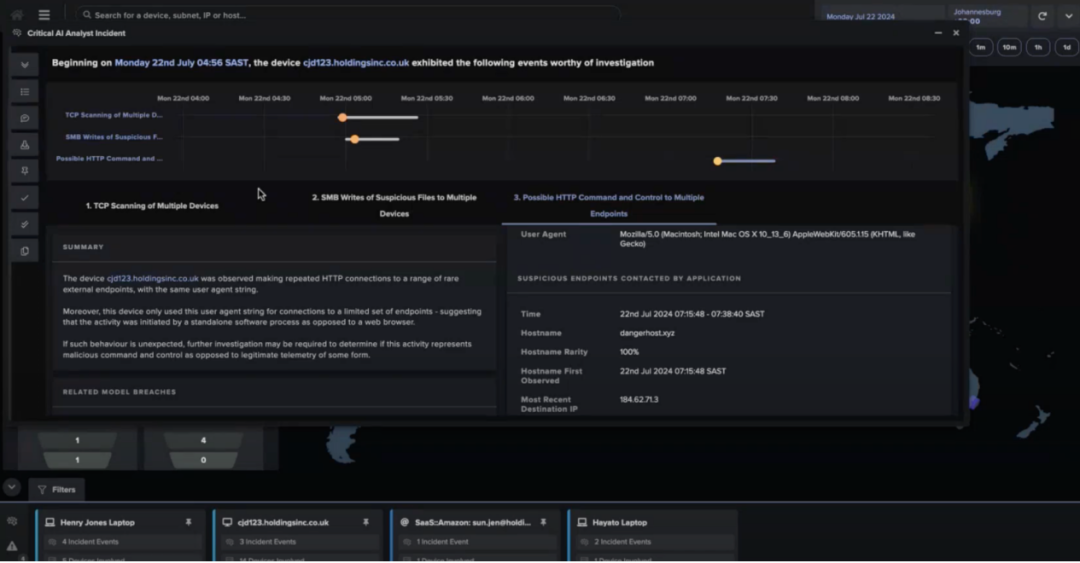Click the TCP Scanning orange timeline marker
Image resolution: width=1080 pixels, height=563 pixels.
(342, 118)
